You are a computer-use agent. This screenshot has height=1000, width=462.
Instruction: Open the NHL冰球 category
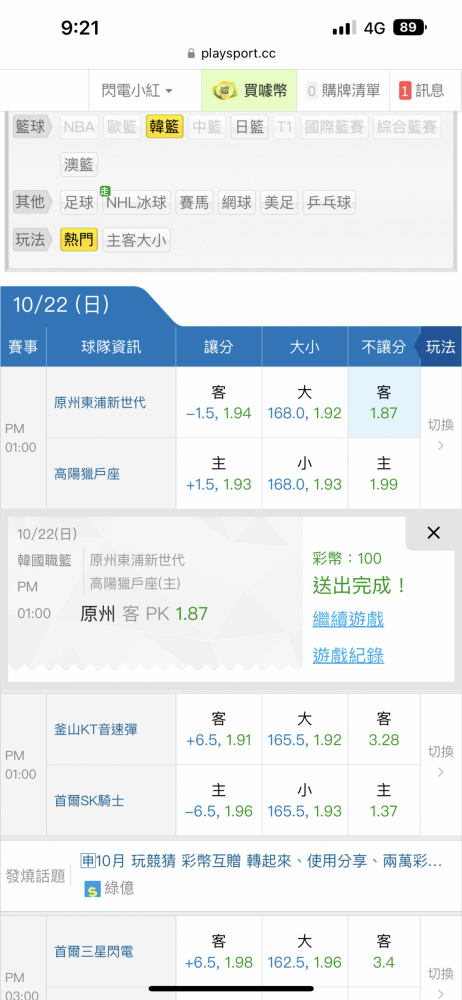pyautogui.click(x=137, y=203)
